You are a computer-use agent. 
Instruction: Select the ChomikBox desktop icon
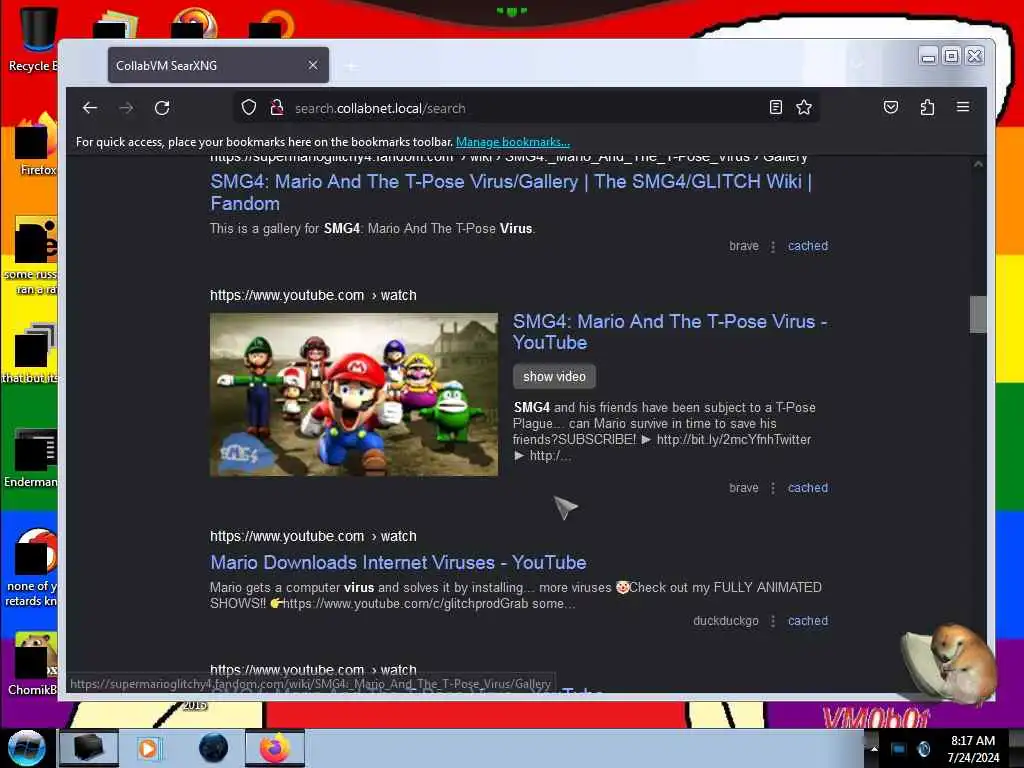(33, 664)
